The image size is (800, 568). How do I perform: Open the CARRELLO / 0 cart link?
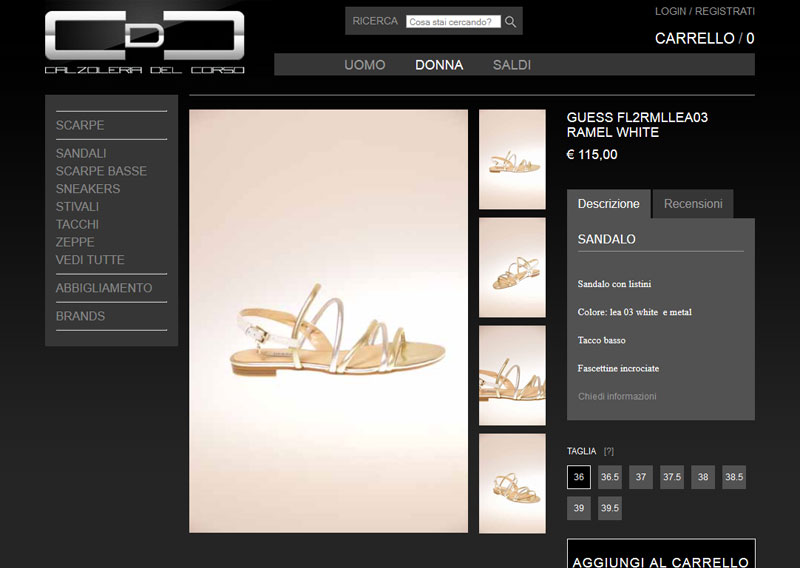[704, 38]
